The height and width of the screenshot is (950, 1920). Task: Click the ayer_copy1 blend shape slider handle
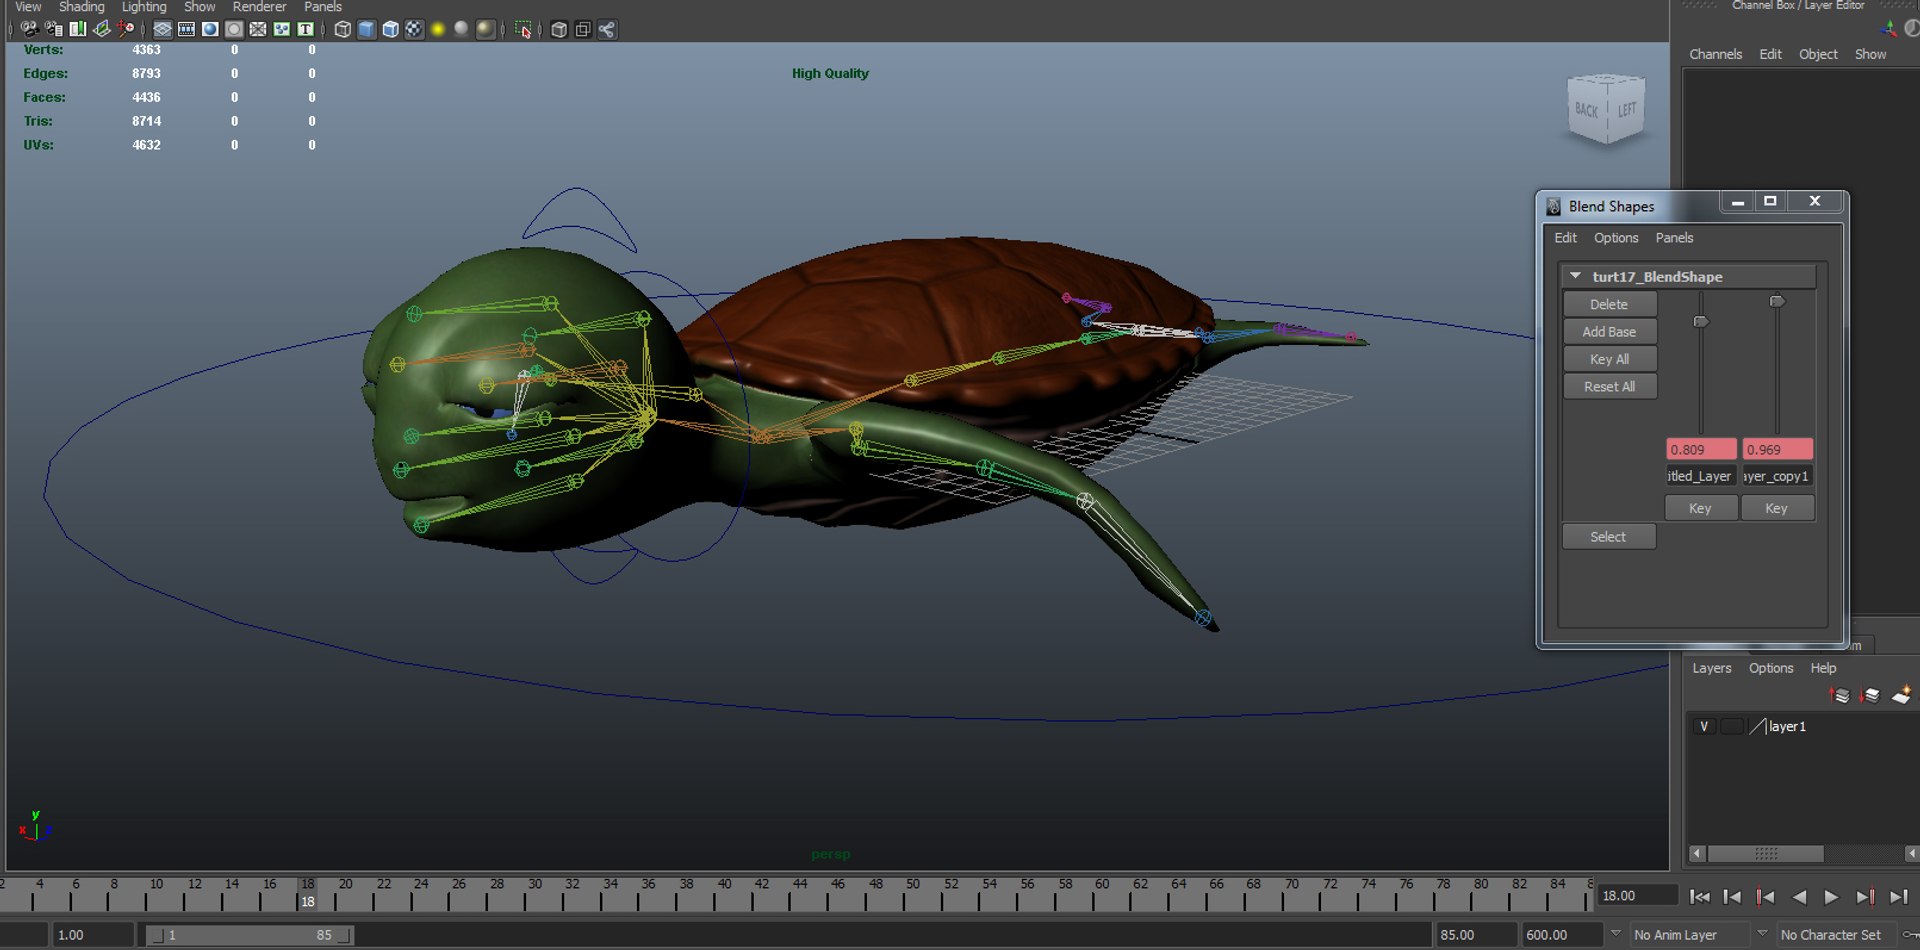(1777, 300)
